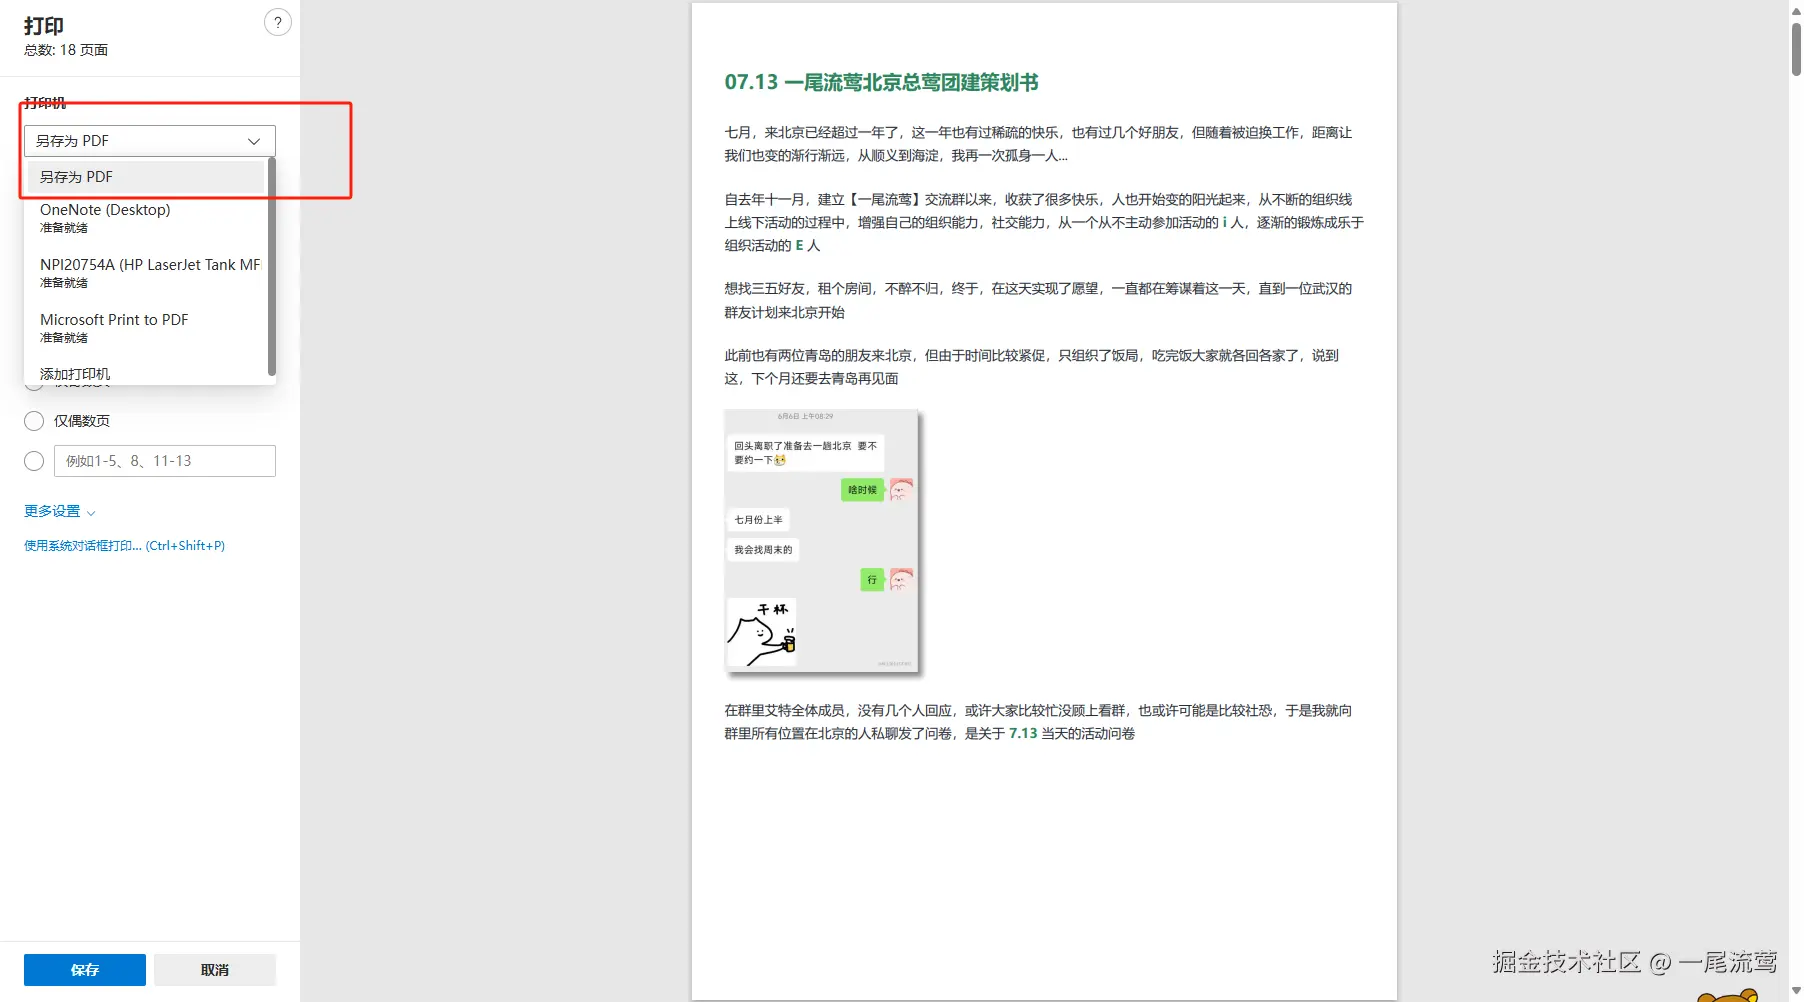Click the preview scrollbar down arrow

pos(1796,991)
